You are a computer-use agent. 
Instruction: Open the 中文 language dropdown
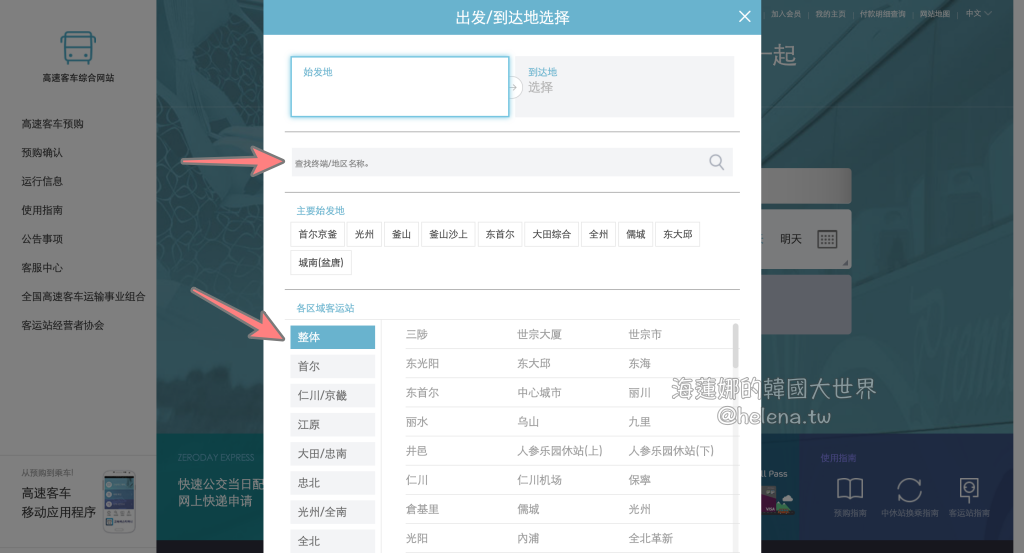point(978,14)
